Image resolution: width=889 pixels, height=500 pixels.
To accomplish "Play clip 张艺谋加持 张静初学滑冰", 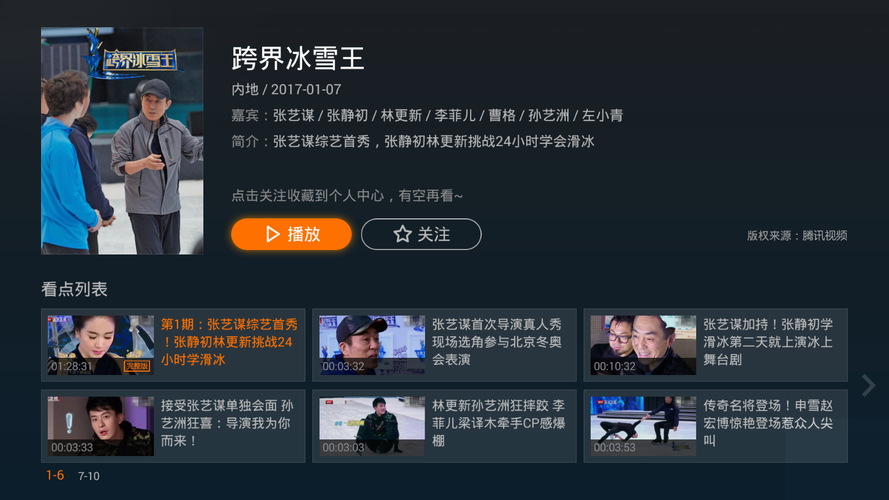I will point(716,345).
